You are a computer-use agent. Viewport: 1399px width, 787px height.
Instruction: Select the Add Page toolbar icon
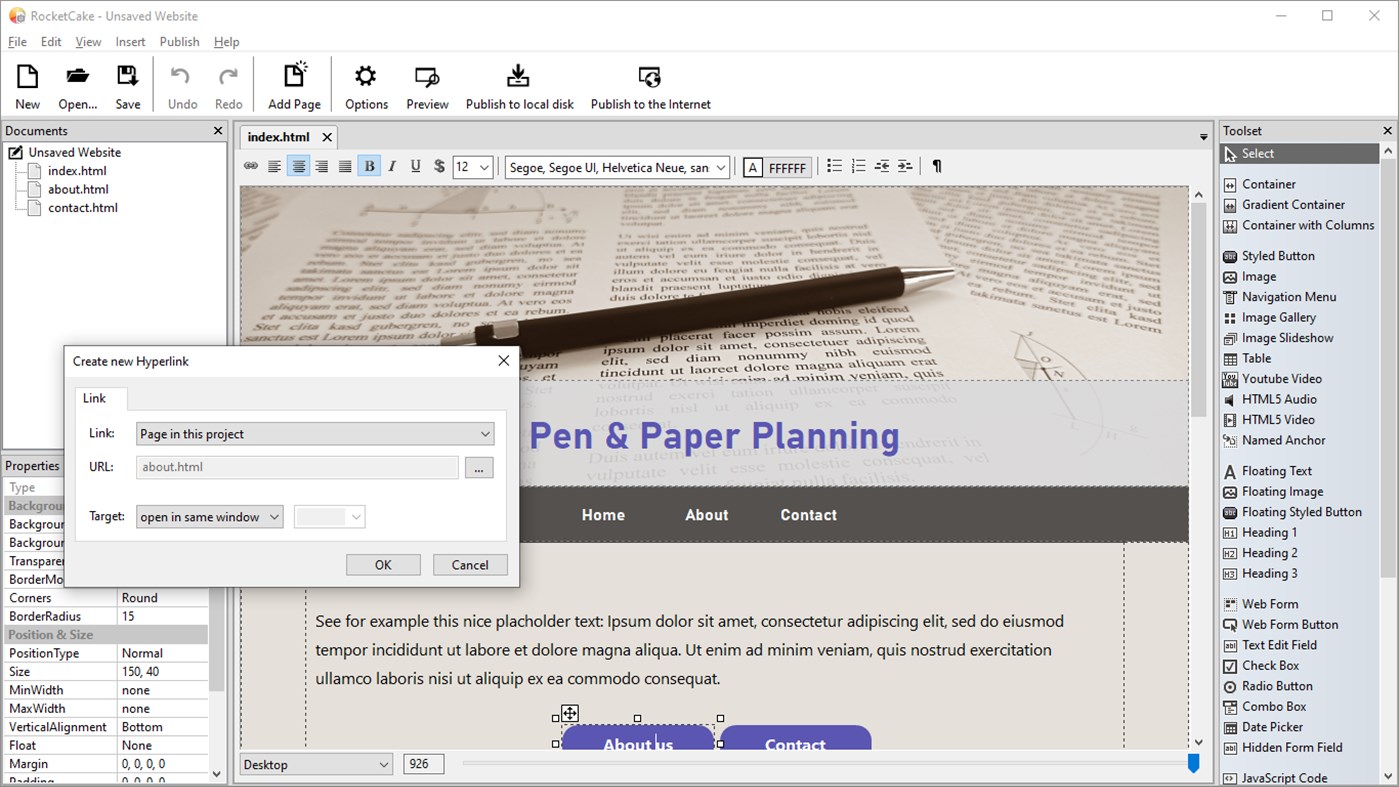point(293,84)
